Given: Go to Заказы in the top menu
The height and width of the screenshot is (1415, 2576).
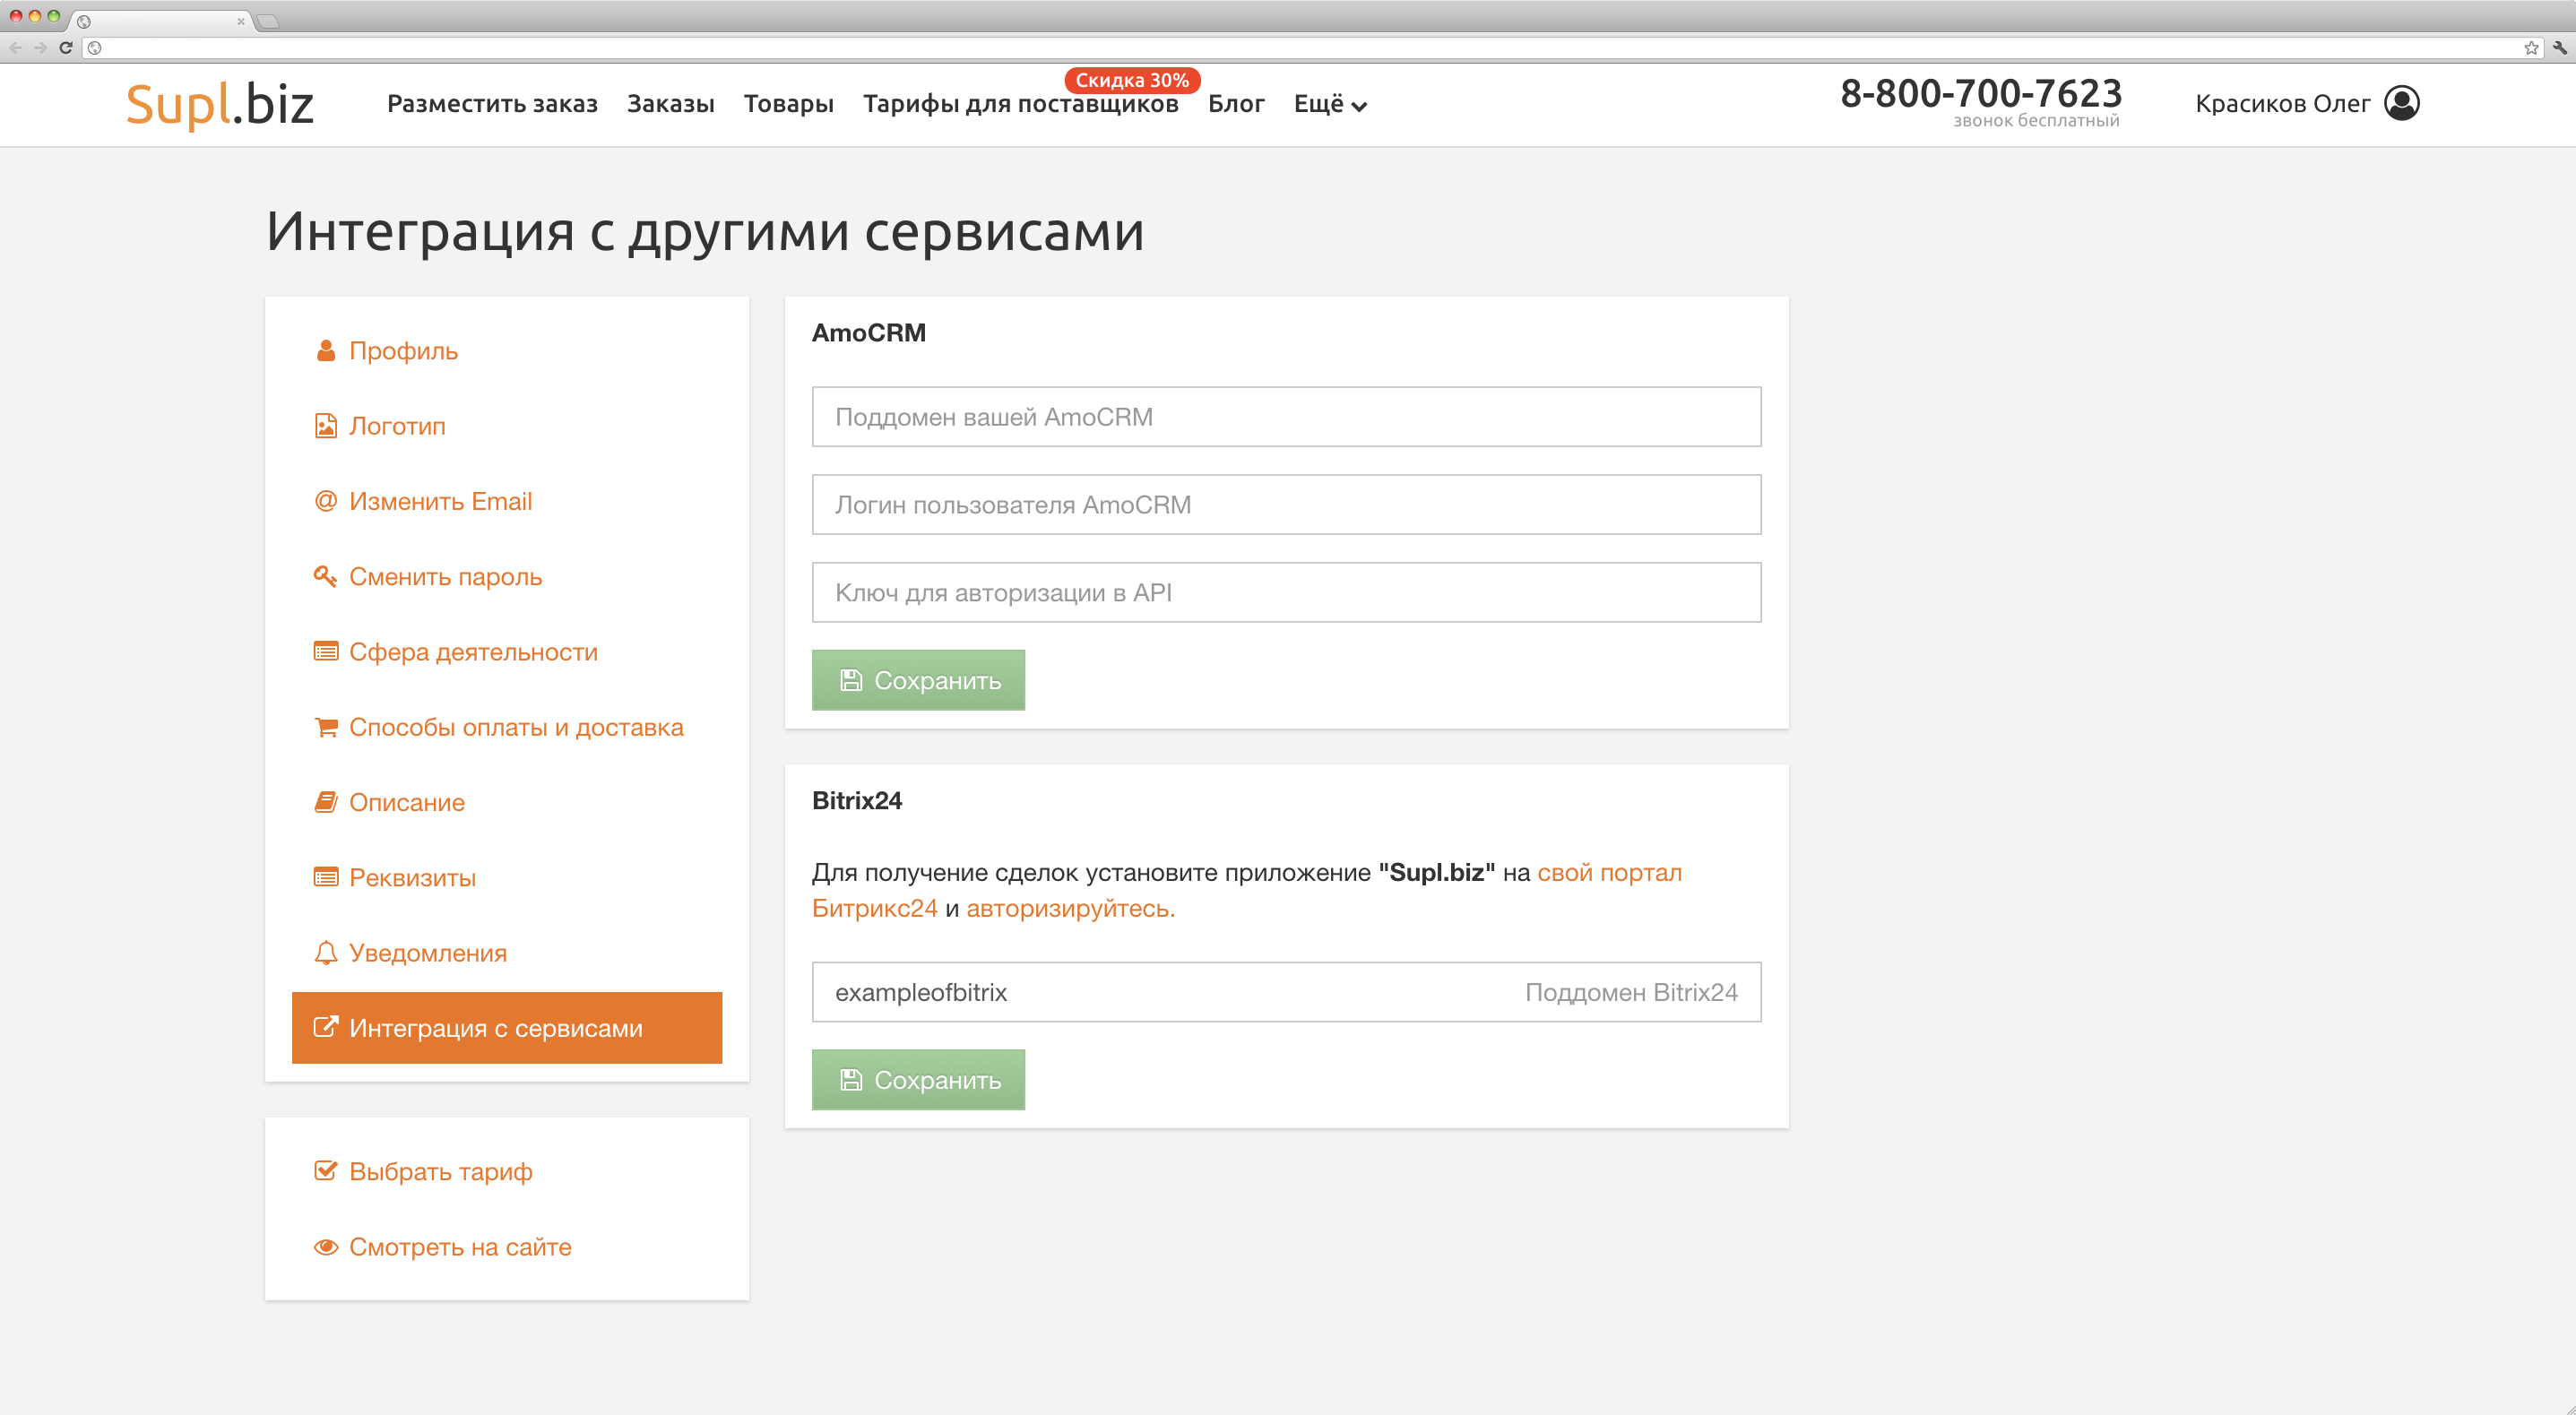Looking at the screenshot, I should (670, 104).
